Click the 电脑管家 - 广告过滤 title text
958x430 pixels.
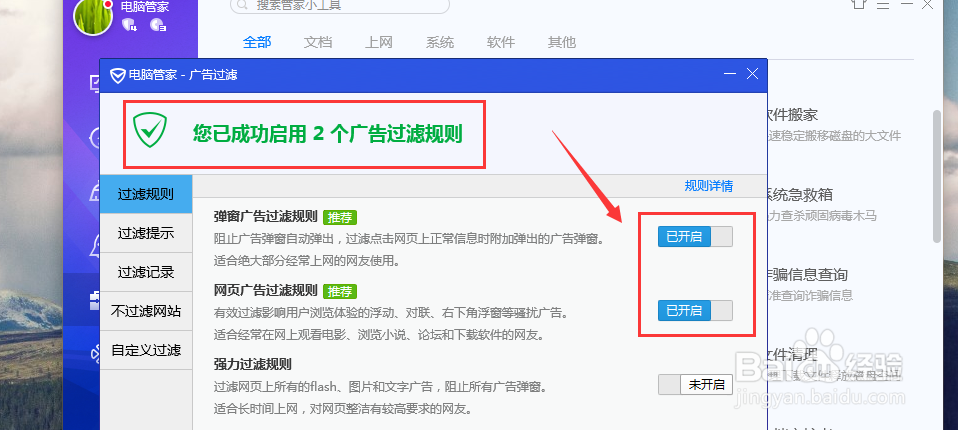pos(183,75)
